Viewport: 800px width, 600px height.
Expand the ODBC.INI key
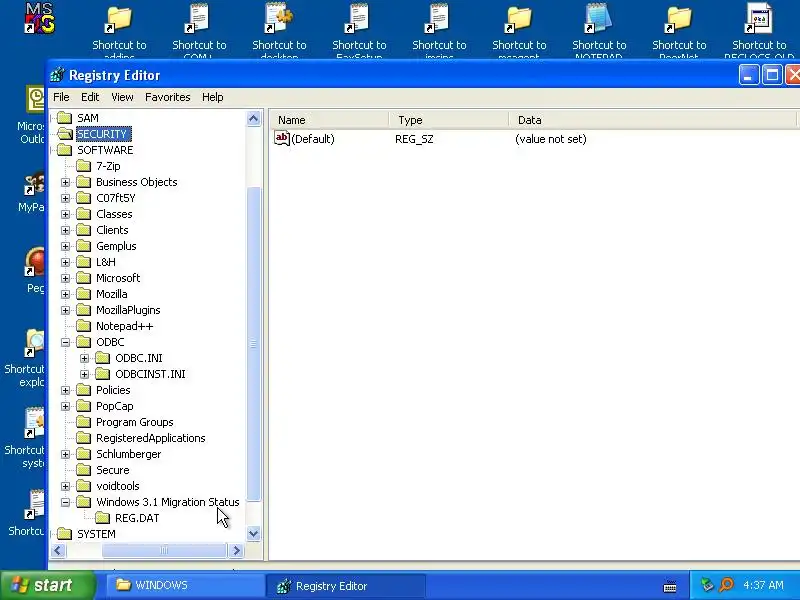pyautogui.click(x=85, y=358)
